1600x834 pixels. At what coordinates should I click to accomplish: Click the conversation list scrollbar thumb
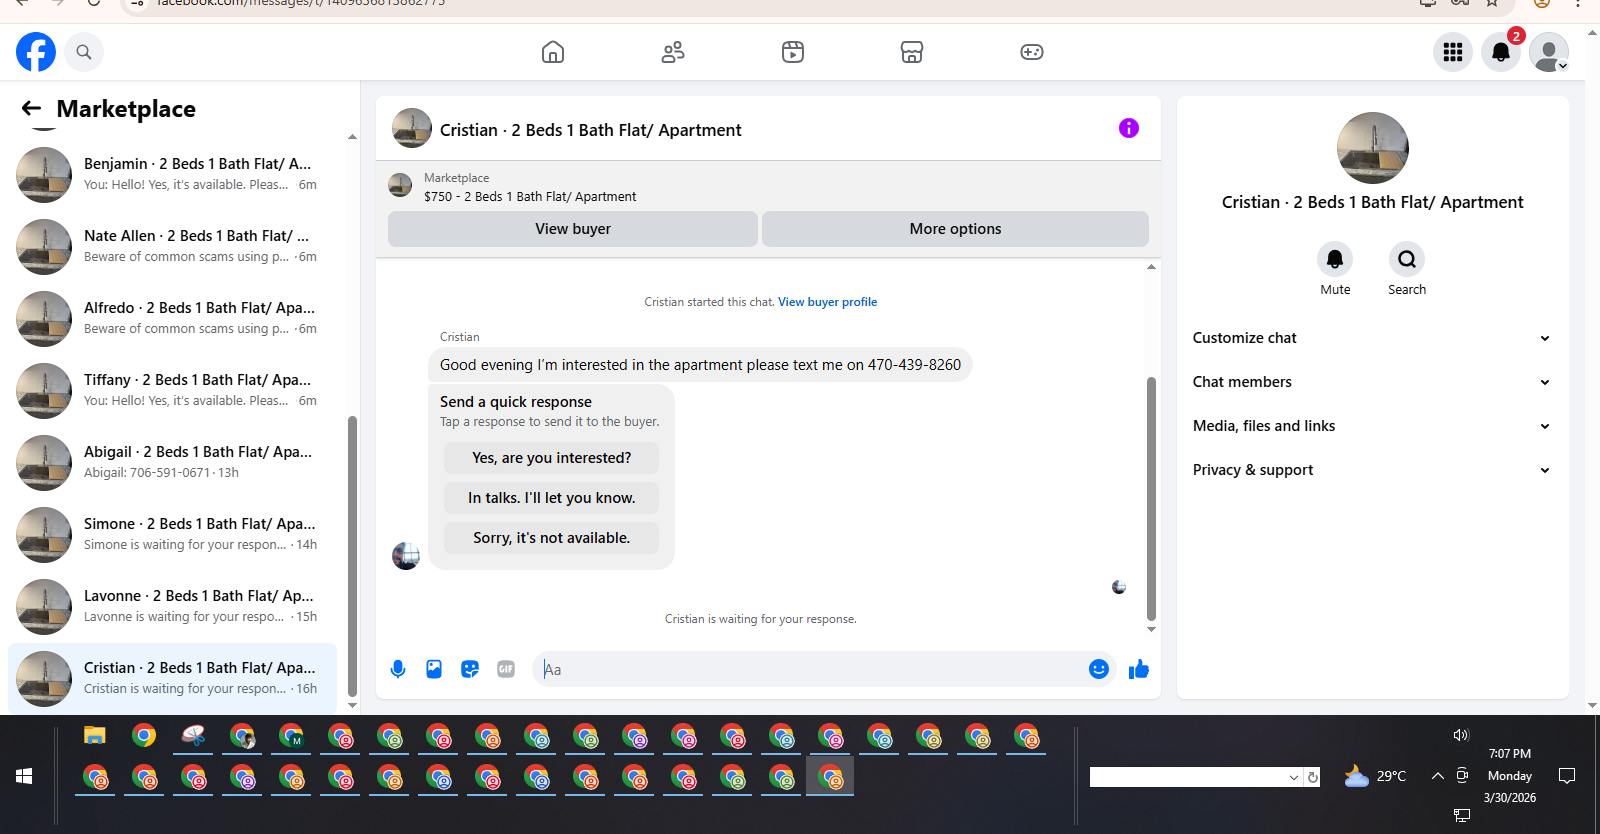352,555
